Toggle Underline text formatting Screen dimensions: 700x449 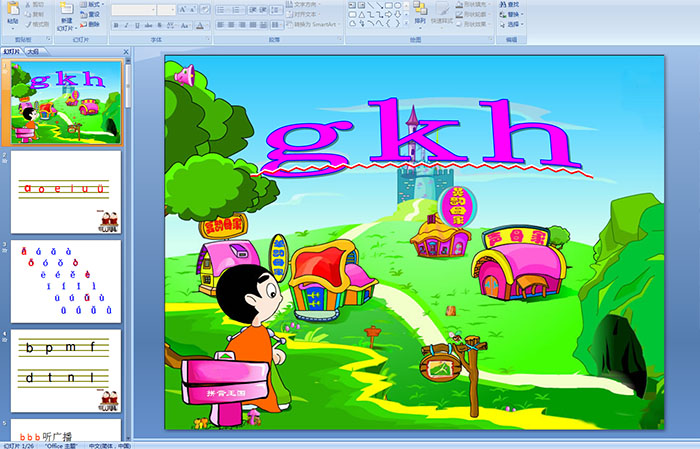pyautogui.click(x=137, y=25)
